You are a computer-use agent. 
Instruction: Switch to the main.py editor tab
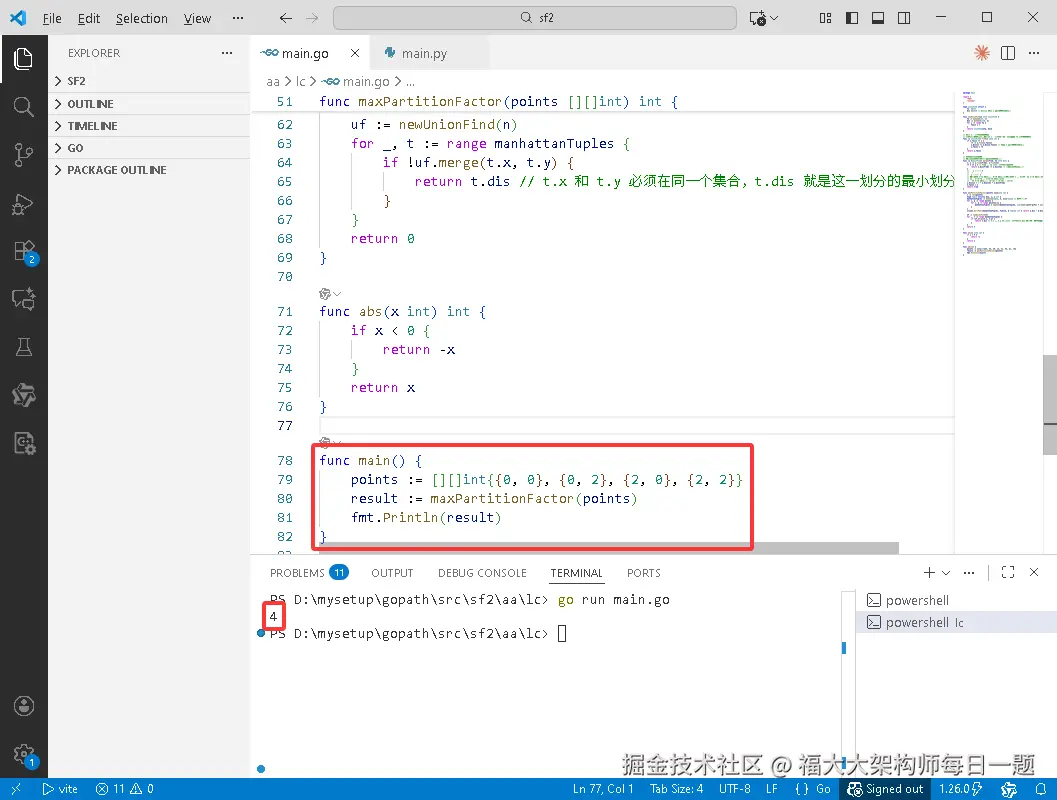[x=425, y=53]
